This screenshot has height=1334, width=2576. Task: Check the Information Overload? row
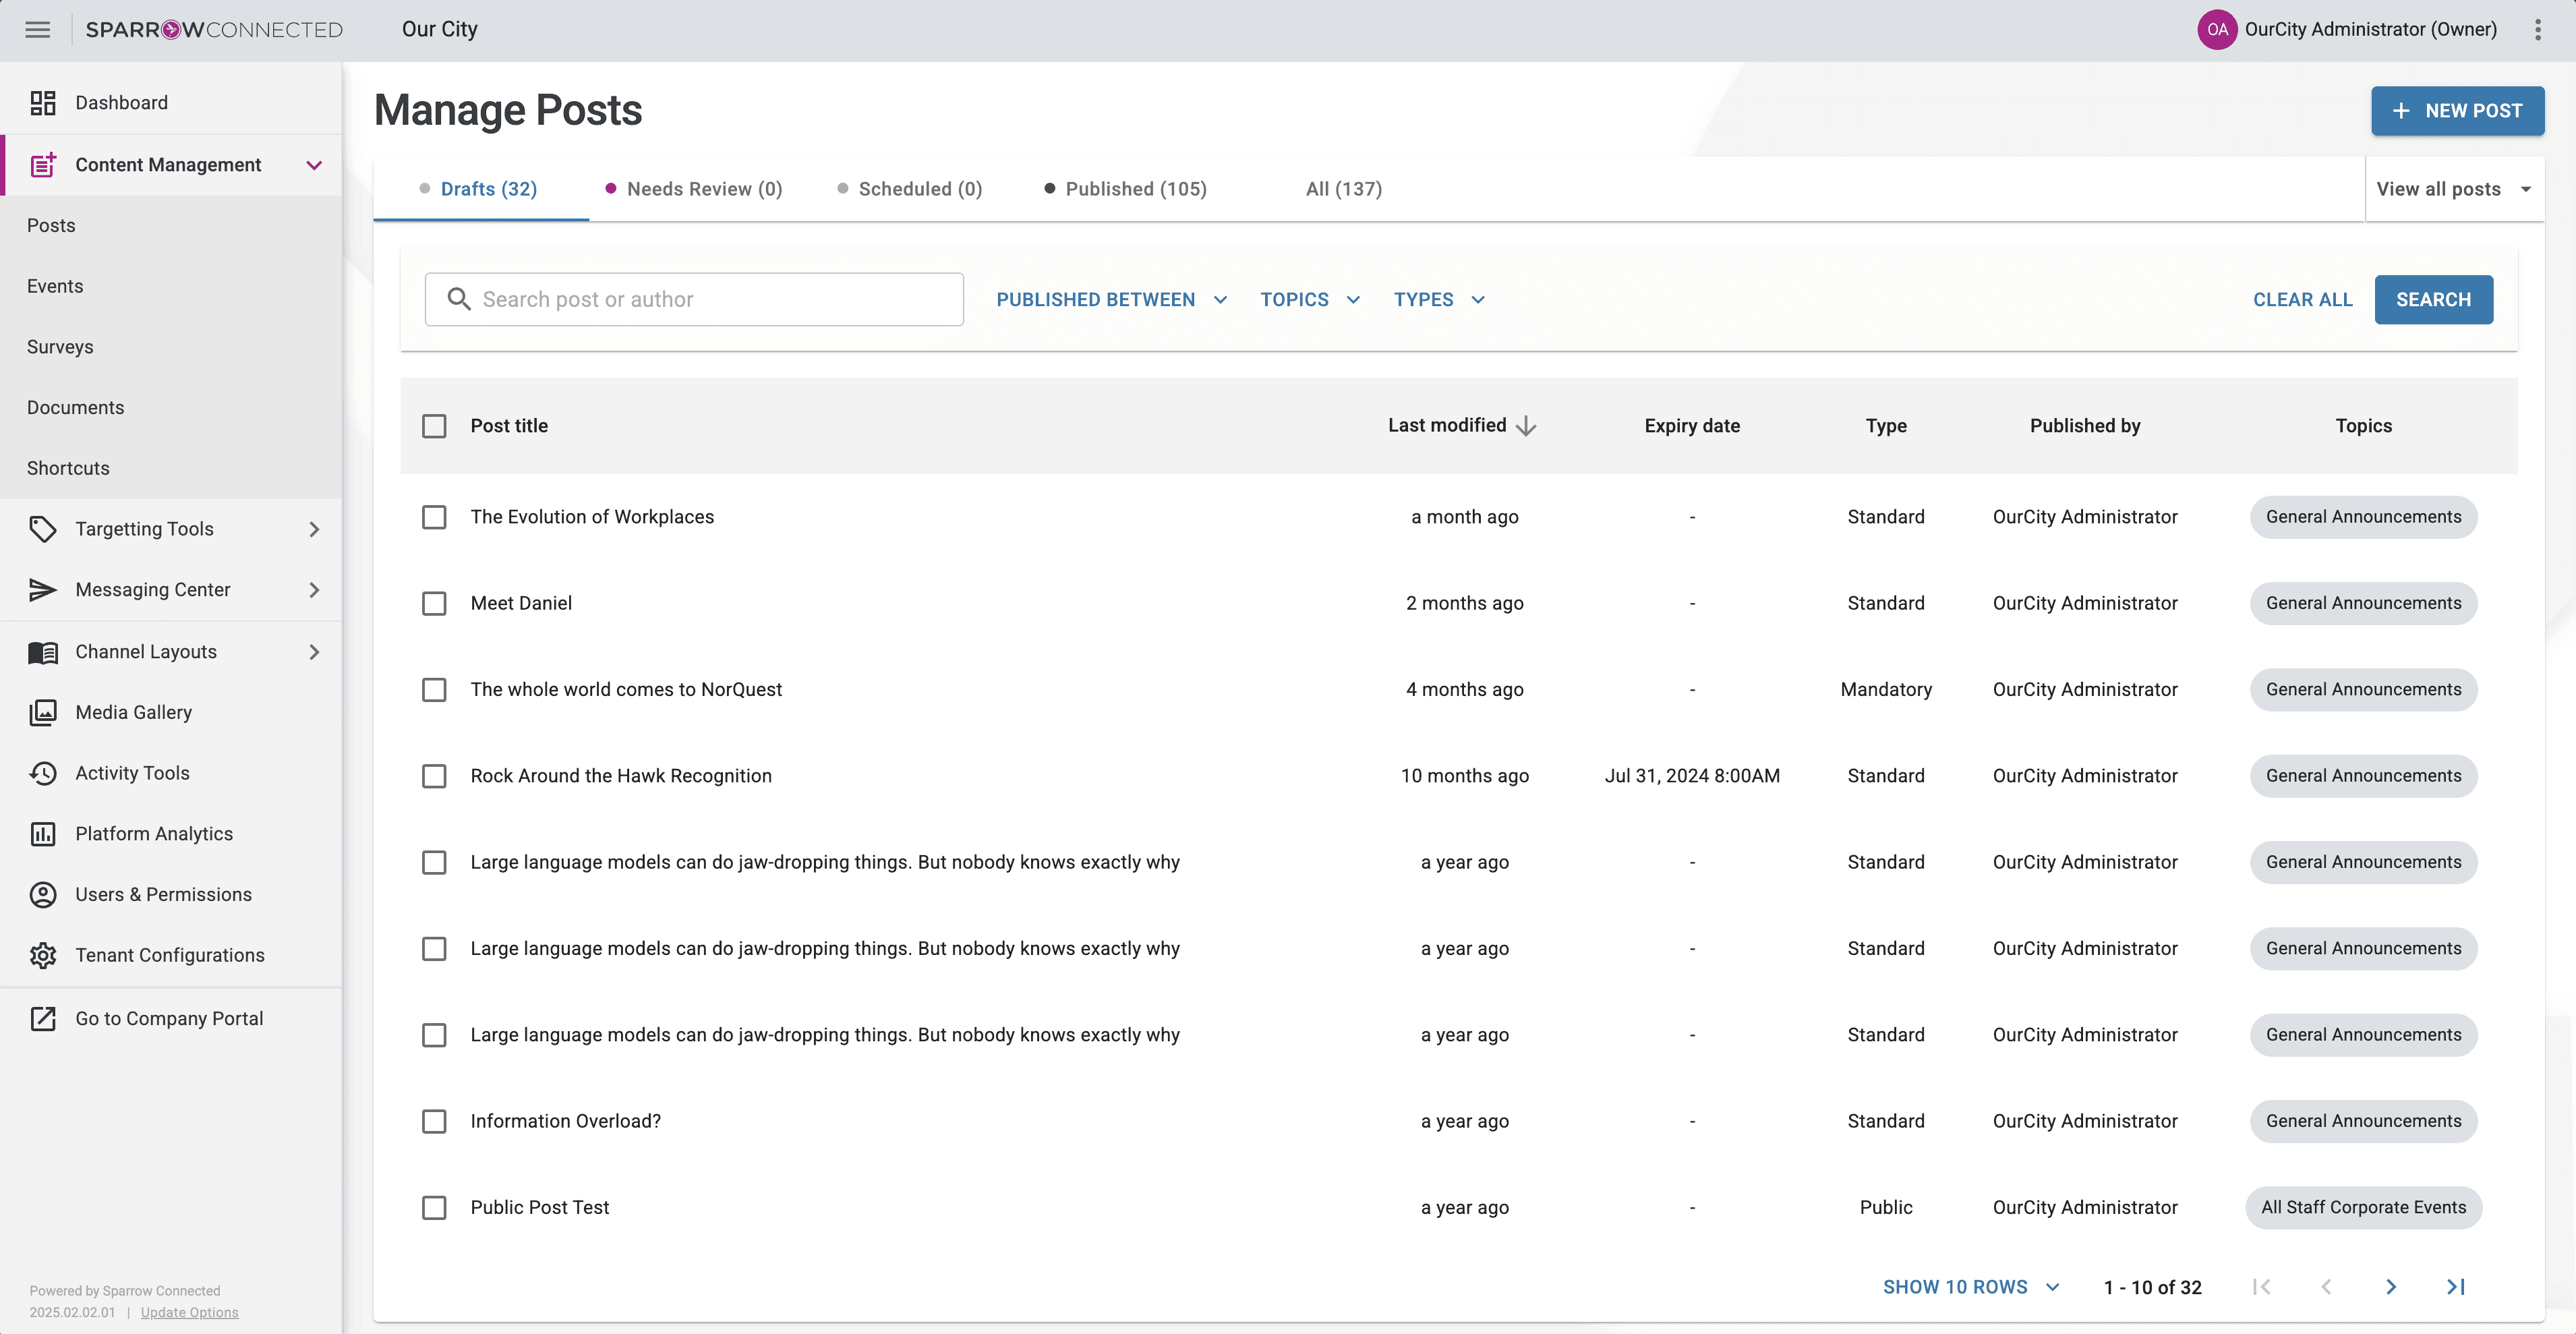click(x=434, y=1122)
